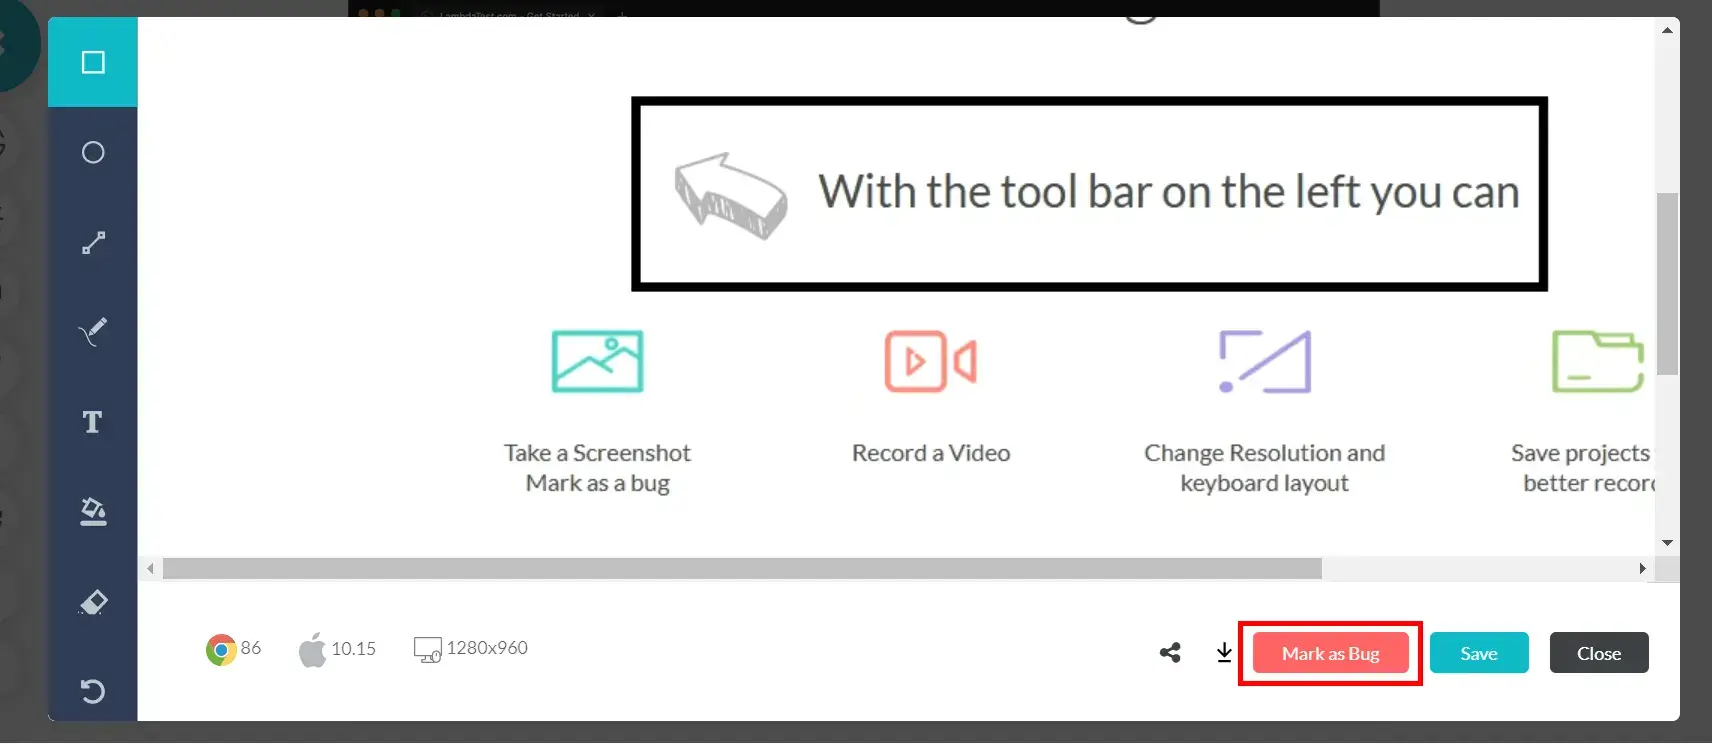Click the 1280x960 resolution indicator
This screenshot has width=1713, height=744.
471,649
